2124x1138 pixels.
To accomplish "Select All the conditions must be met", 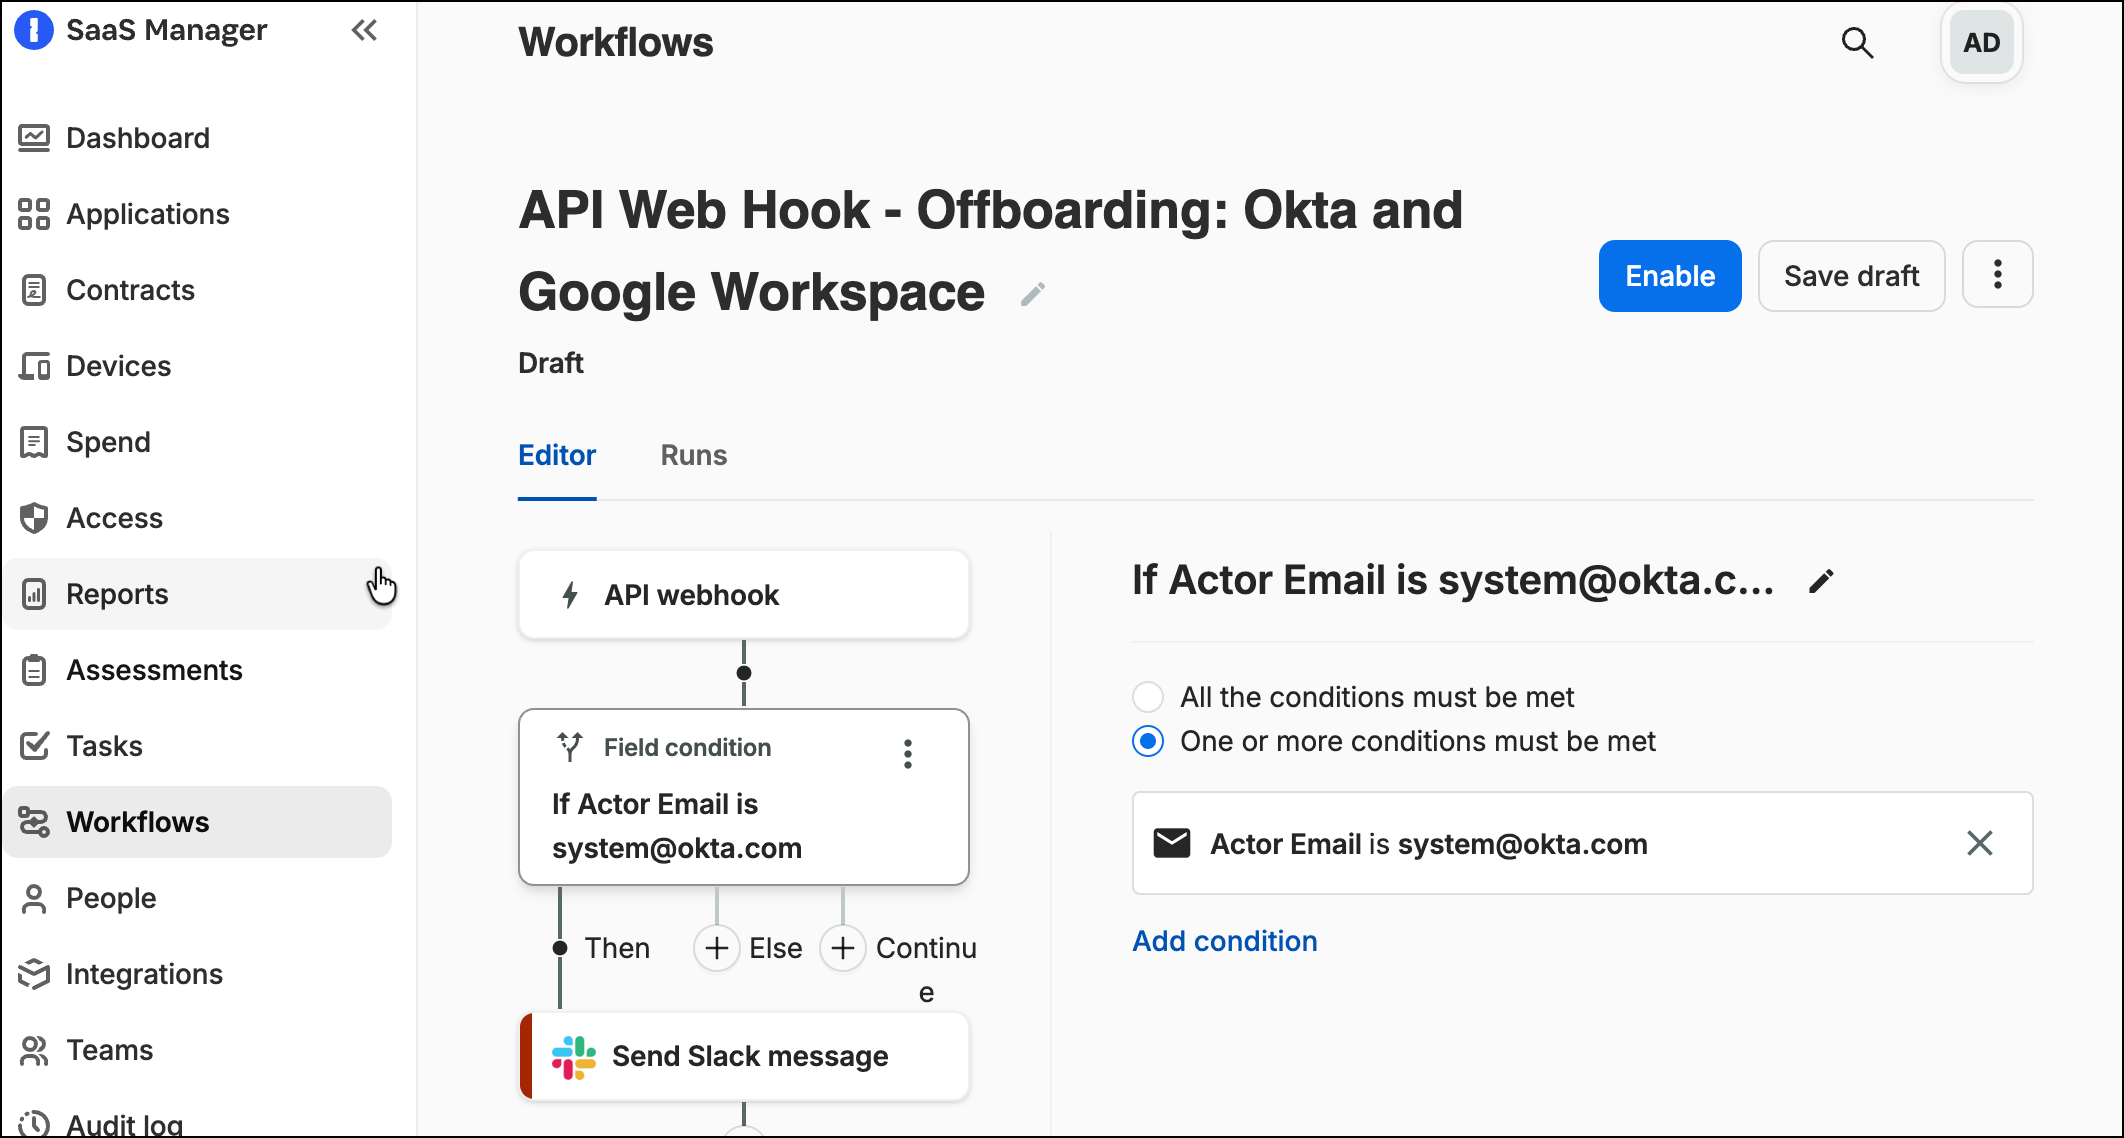I will (x=1148, y=697).
